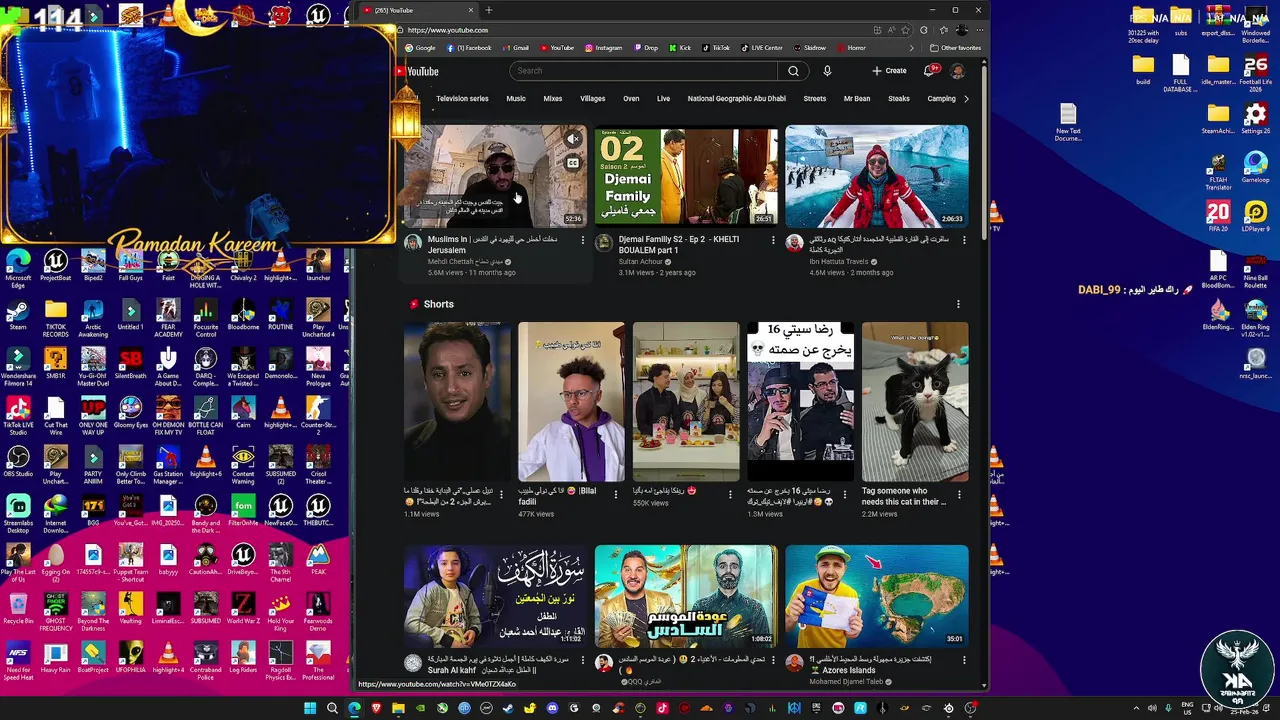The image size is (1280, 720).
Task: Open Elden Ring desktop shortcut
Action: point(1256,317)
